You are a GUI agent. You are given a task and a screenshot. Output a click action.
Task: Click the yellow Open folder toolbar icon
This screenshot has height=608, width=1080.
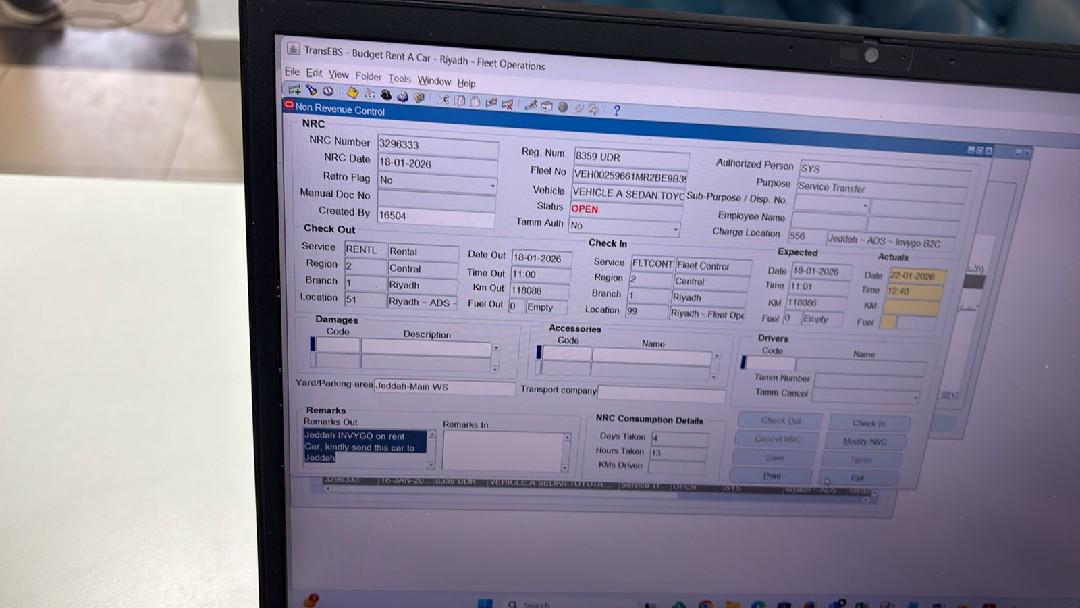pyautogui.click(x=352, y=93)
